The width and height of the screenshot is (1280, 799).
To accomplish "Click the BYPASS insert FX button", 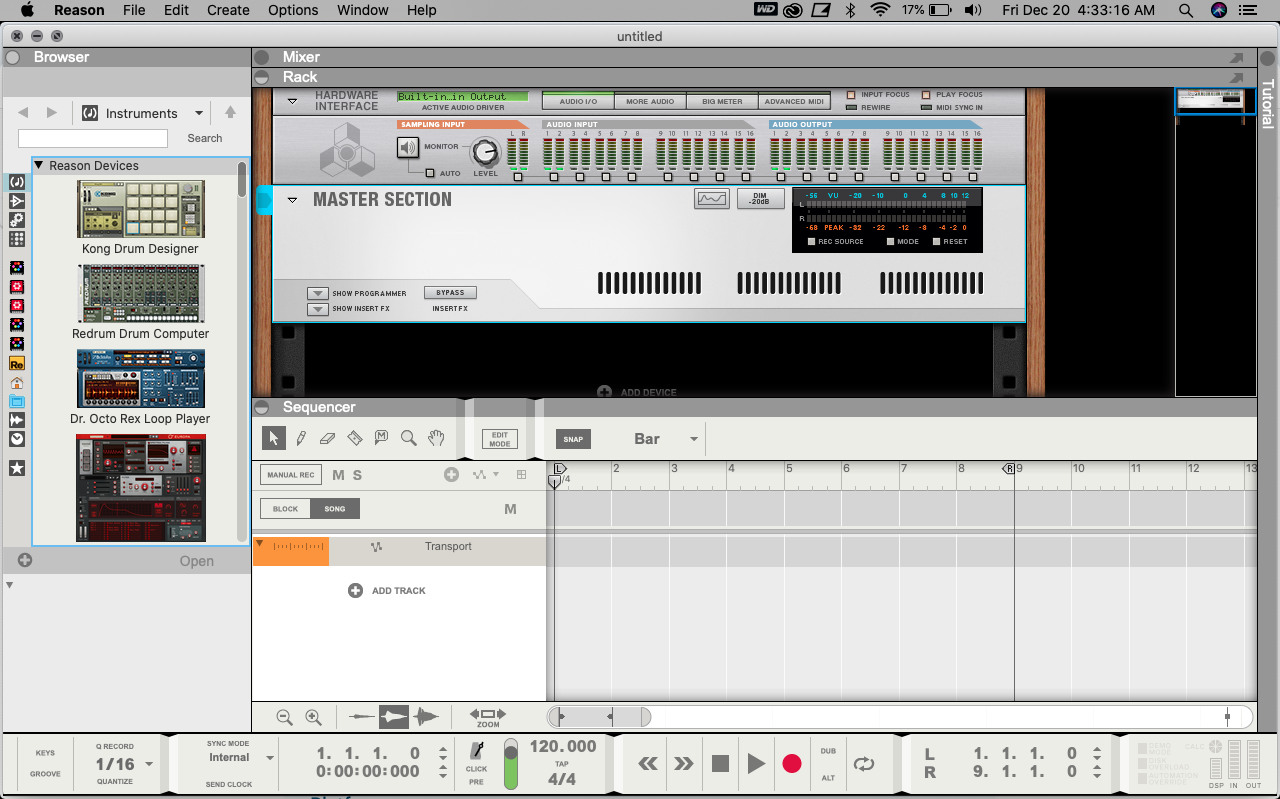I will 450,293.
